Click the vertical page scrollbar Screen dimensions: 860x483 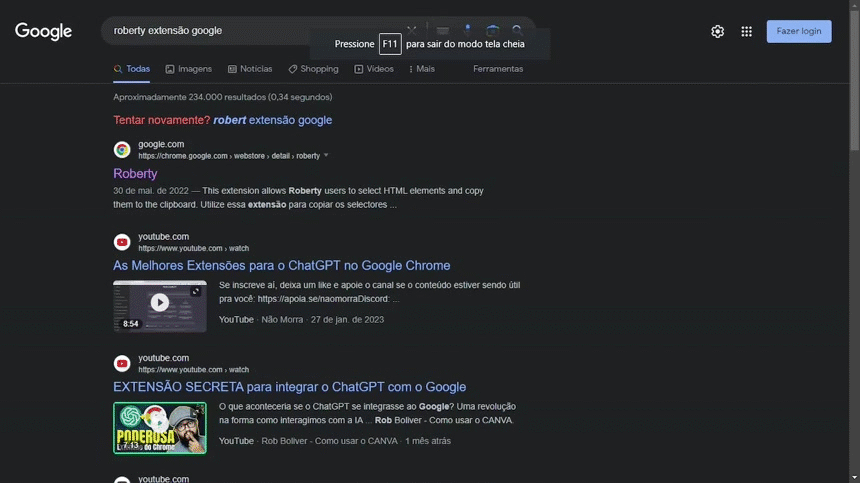tap(855, 79)
